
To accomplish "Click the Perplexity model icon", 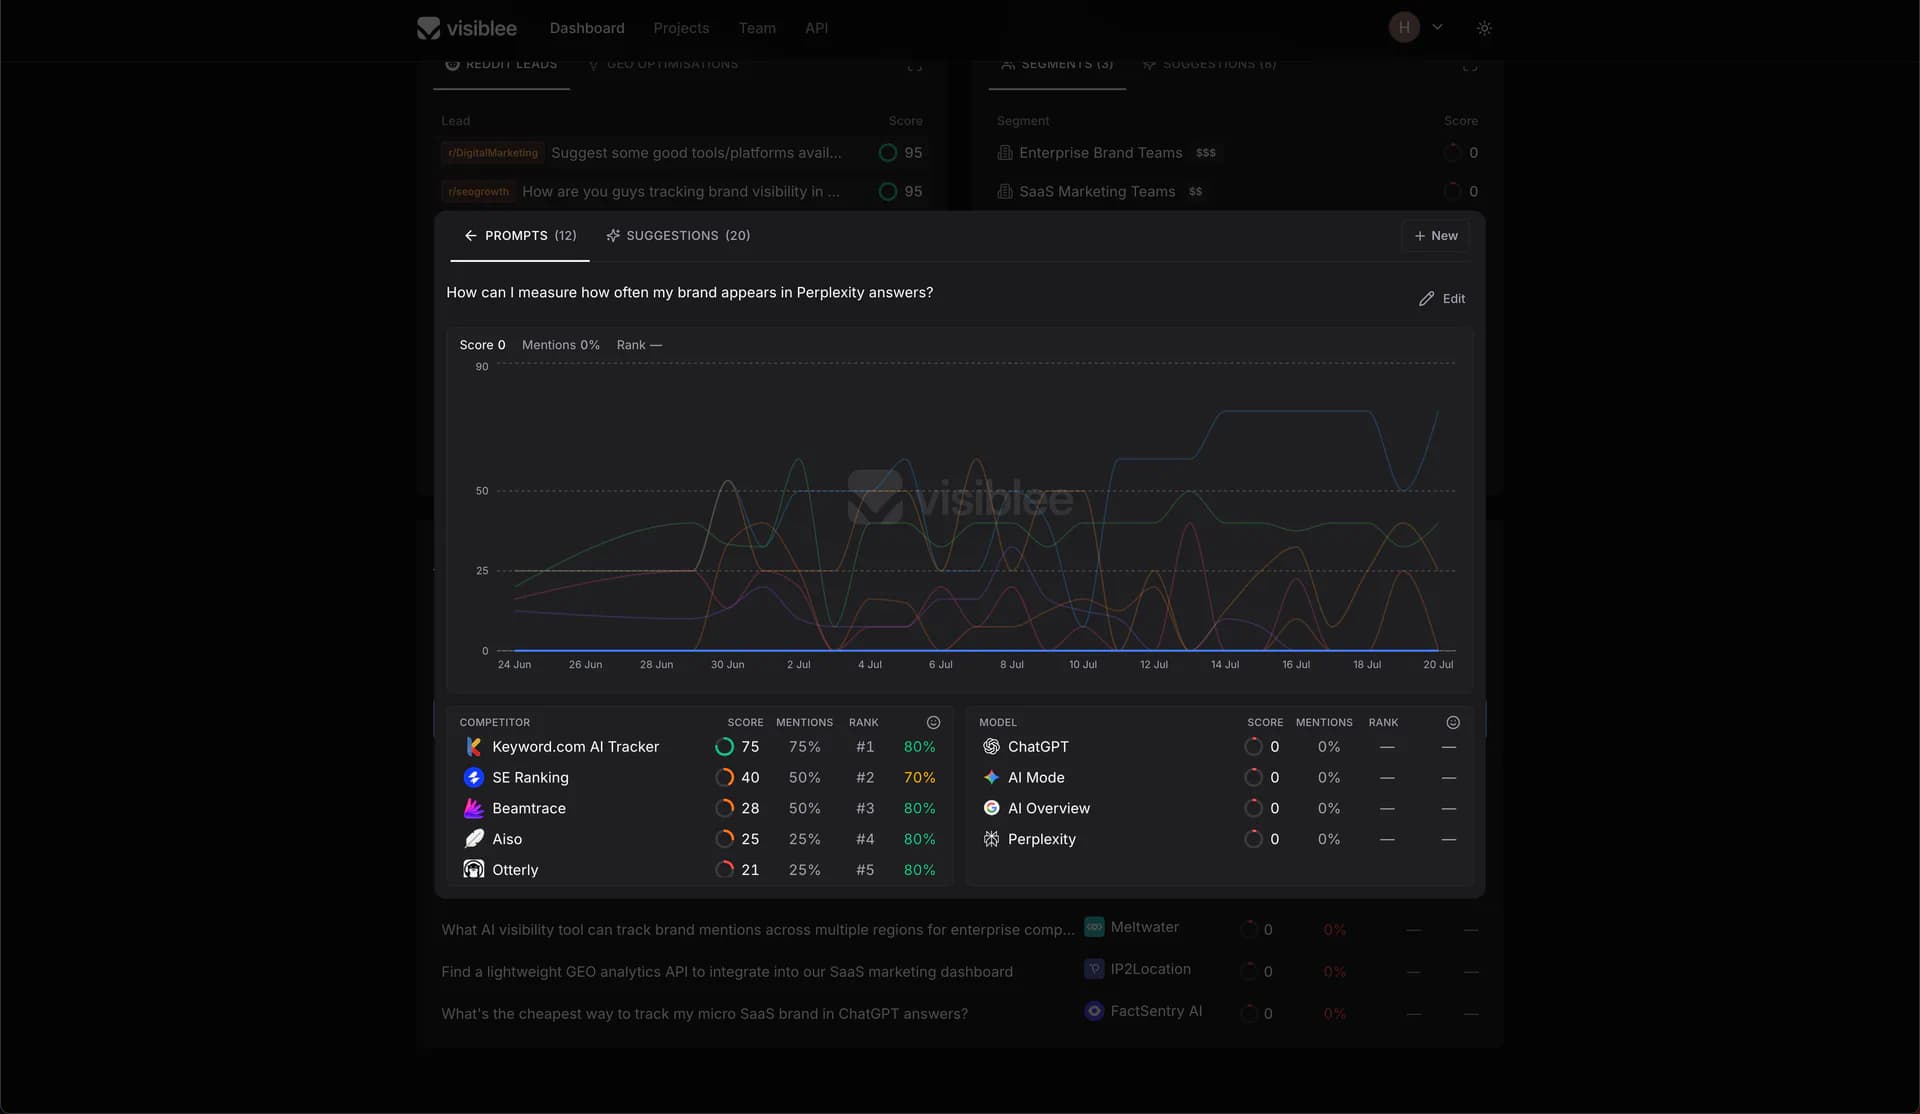I will 991,840.
